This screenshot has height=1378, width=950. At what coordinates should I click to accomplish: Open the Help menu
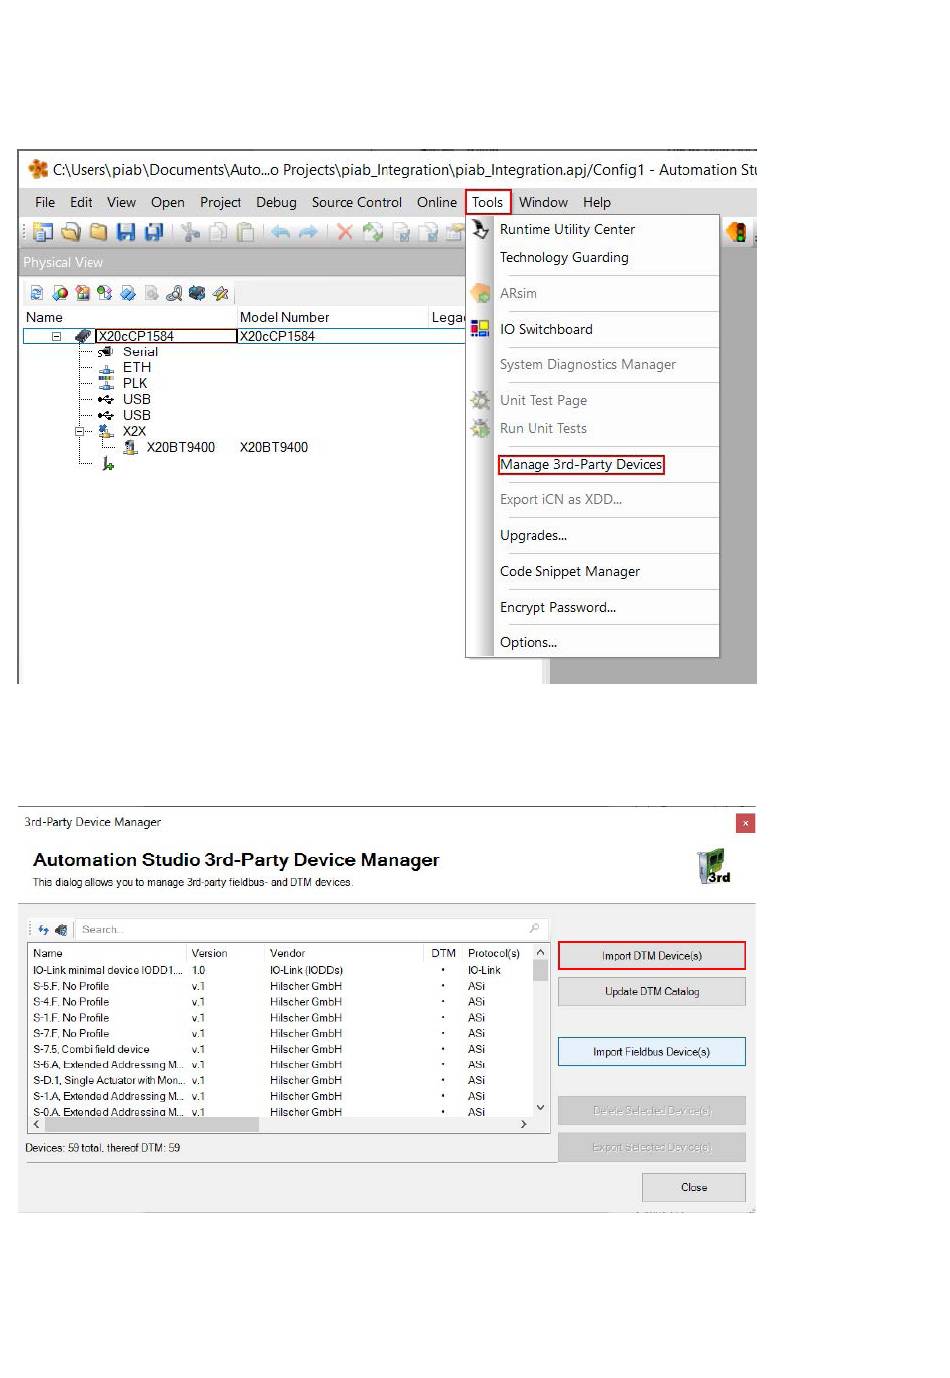tap(597, 202)
